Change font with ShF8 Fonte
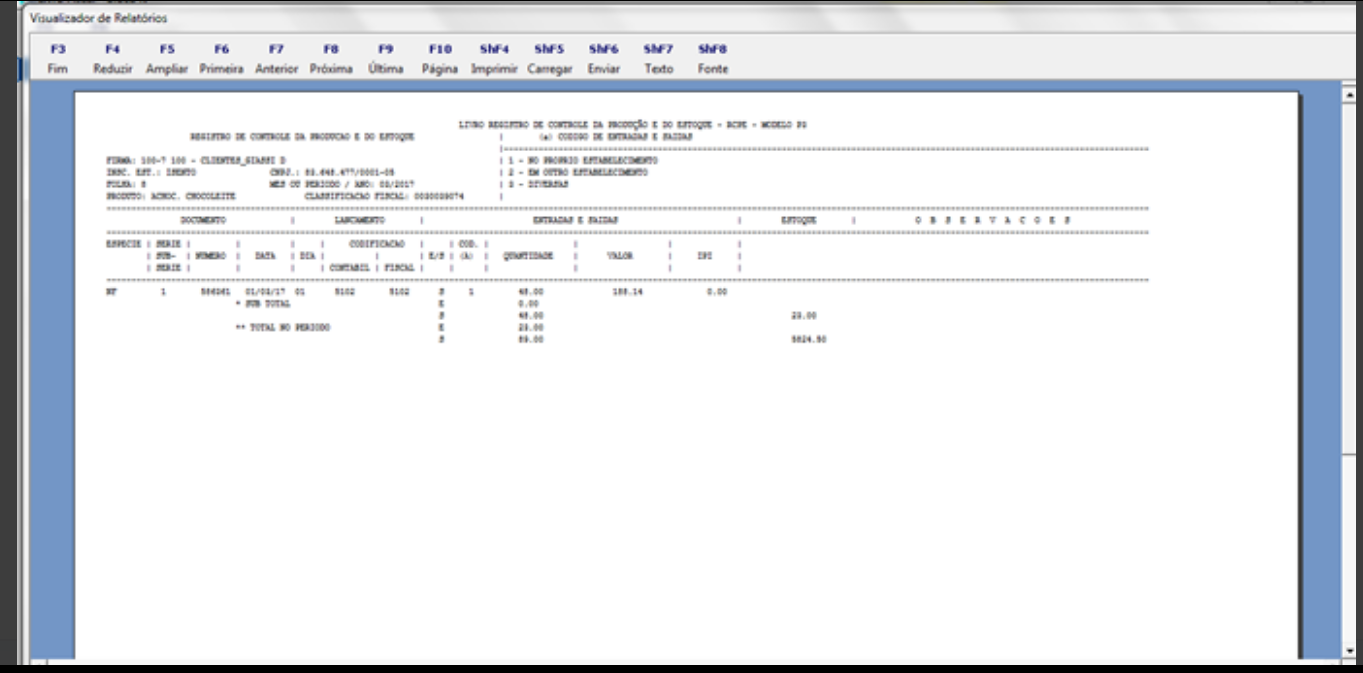The width and height of the screenshot is (1363, 673). point(713,59)
